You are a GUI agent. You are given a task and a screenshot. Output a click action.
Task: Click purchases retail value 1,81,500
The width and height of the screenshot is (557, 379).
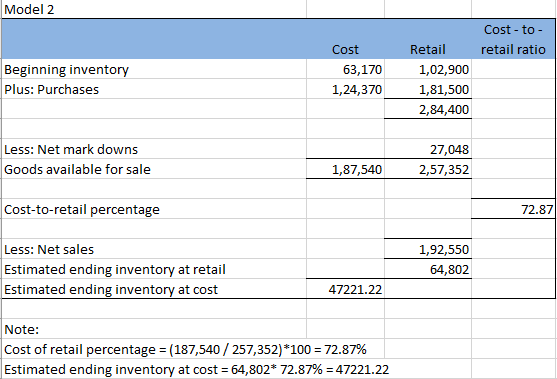[x=428, y=89]
